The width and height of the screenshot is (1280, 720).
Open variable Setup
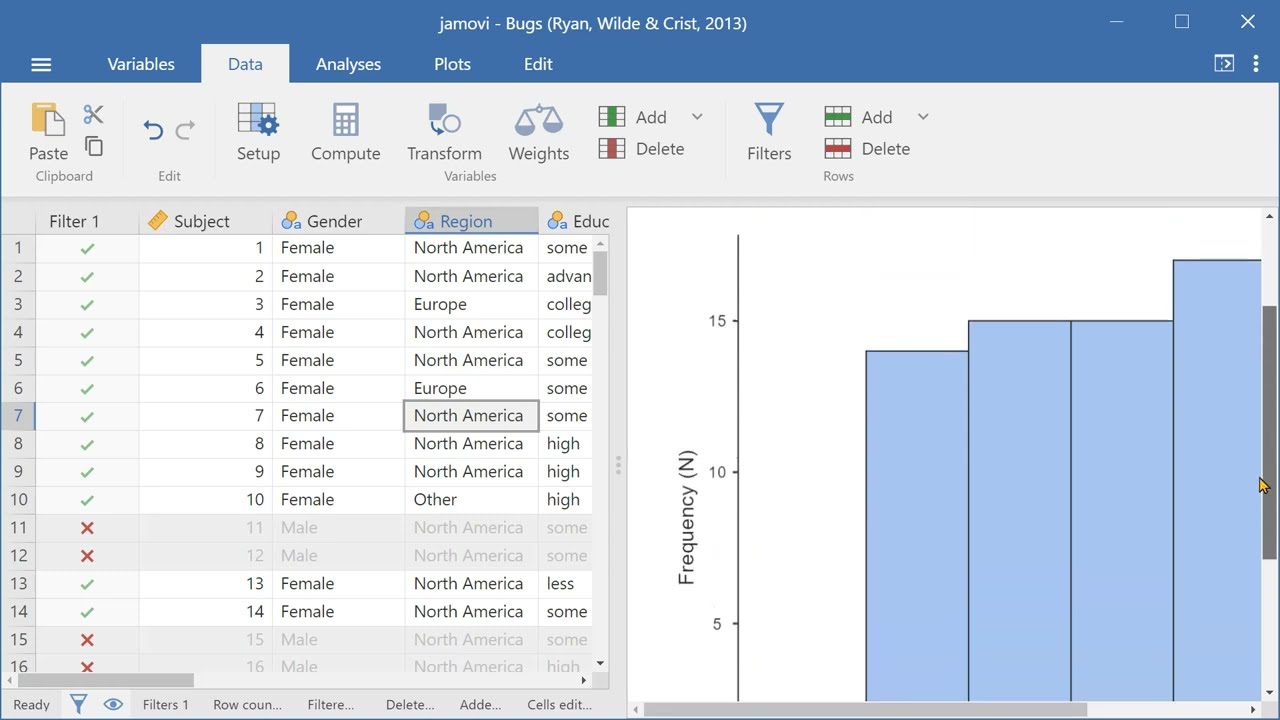pyautogui.click(x=258, y=133)
